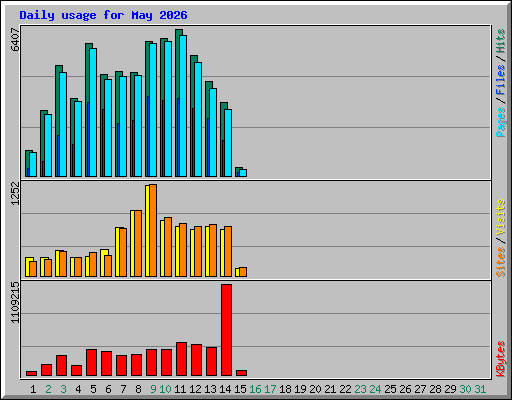
Task: Select day 25 on the x-axis
Action: 390,389
